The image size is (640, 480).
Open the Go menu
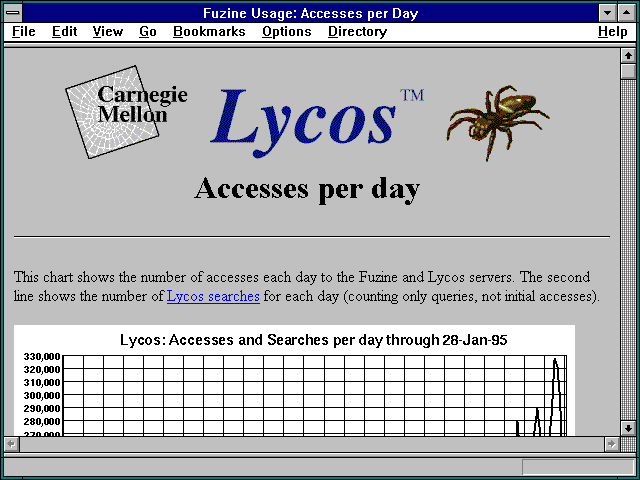pyautogui.click(x=148, y=31)
